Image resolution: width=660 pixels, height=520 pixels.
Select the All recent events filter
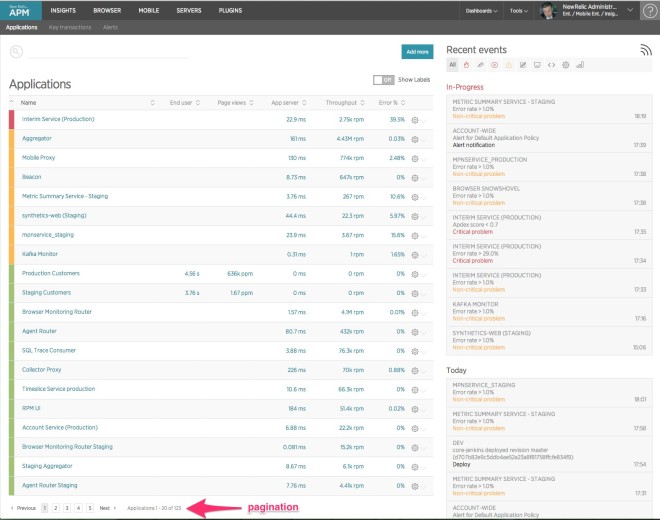point(452,65)
